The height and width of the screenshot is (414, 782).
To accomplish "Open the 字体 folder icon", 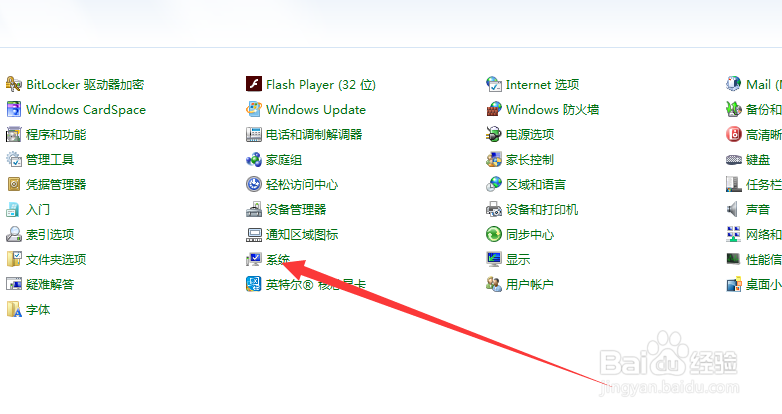I will pyautogui.click(x=13, y=309).
